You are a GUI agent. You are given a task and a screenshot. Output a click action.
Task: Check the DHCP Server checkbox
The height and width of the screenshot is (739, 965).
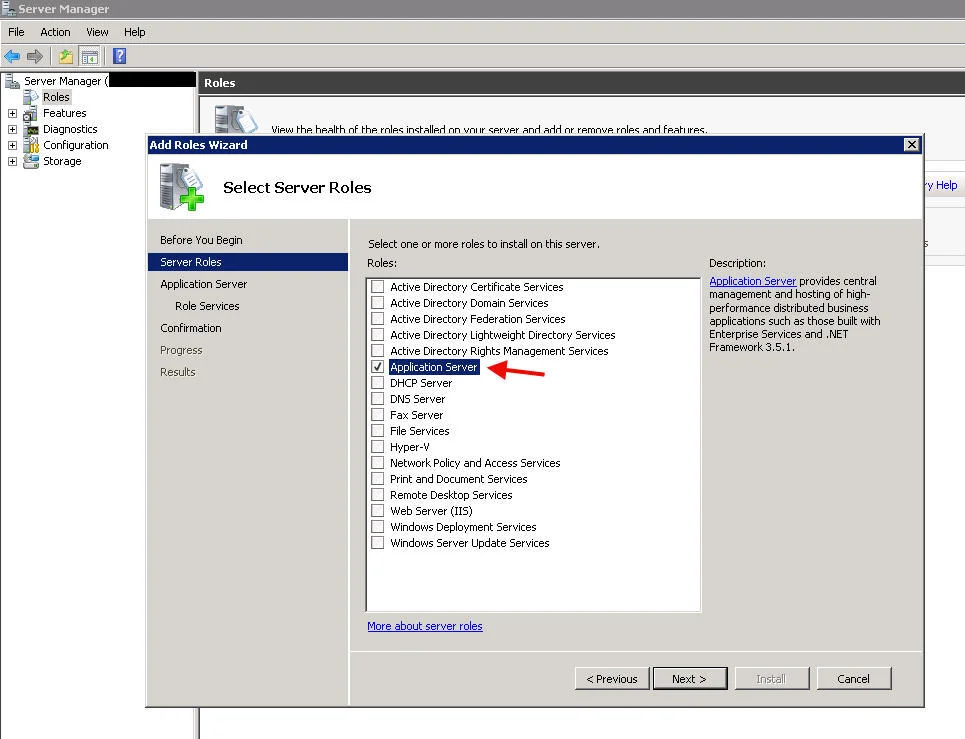coord(378,383)
